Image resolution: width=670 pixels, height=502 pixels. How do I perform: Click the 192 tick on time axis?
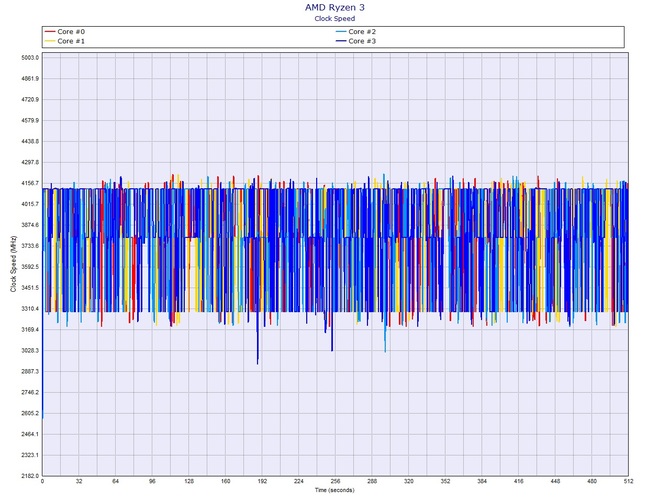coord(262,481)
